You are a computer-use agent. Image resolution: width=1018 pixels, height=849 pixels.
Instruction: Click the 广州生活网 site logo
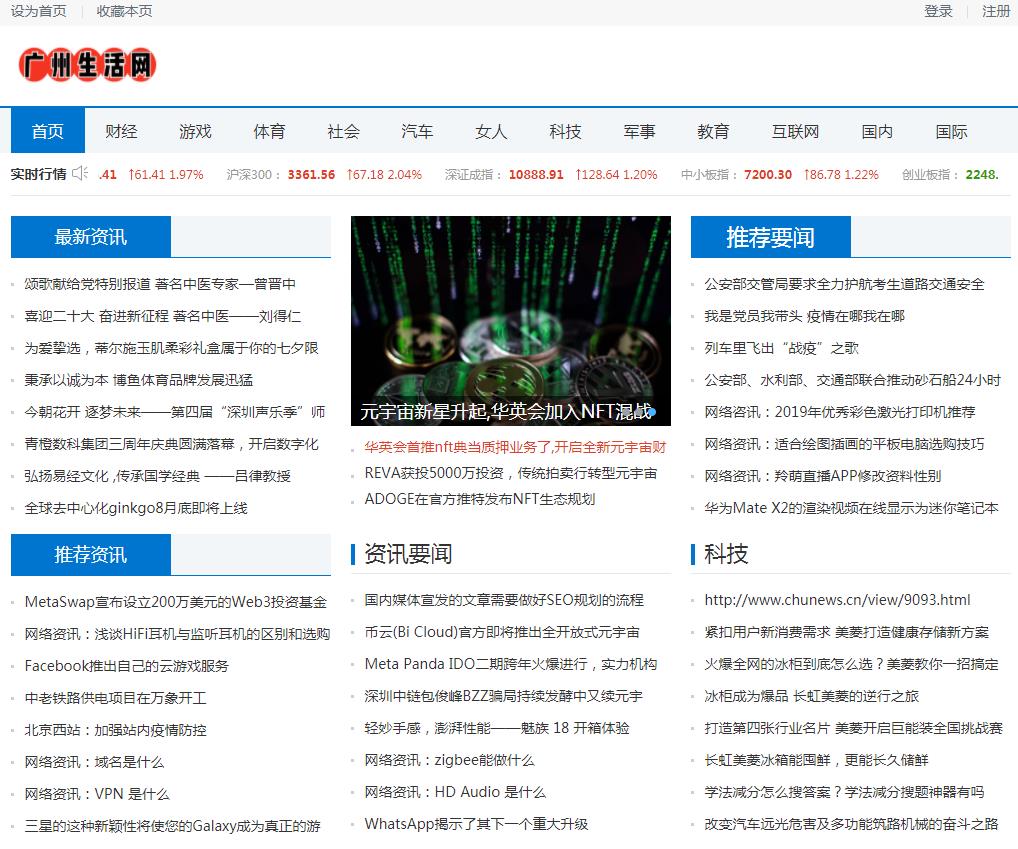(x=88, y=65)
